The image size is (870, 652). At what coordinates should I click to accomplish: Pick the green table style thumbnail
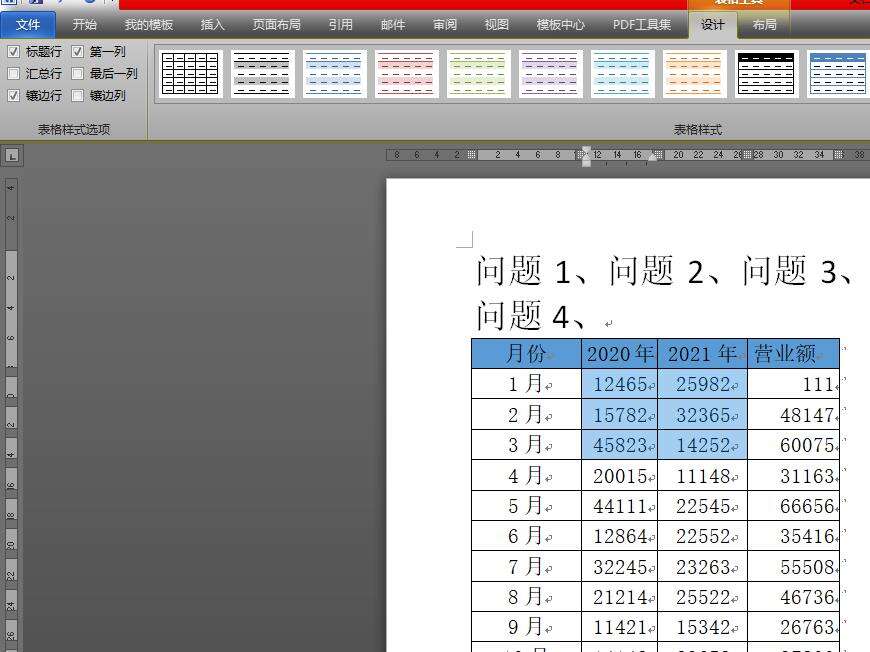[x=478, y=74]
